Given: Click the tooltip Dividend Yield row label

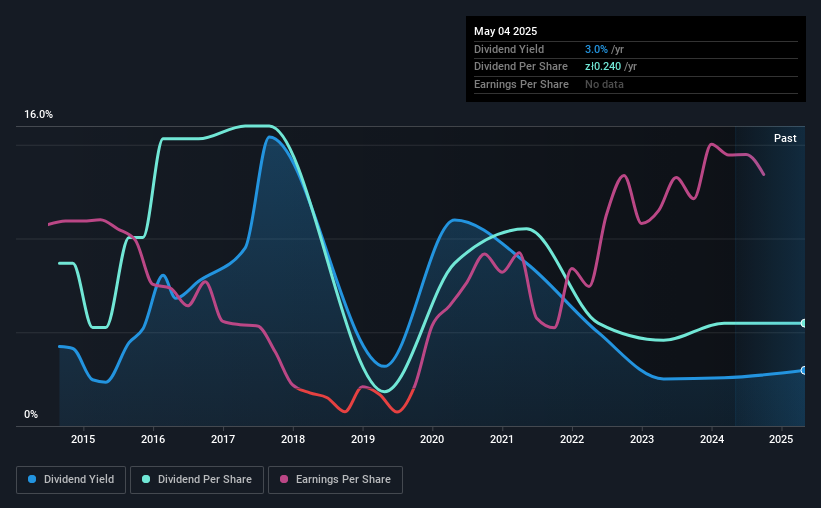Looking at the screenshot, I should [x=509, y=49].
